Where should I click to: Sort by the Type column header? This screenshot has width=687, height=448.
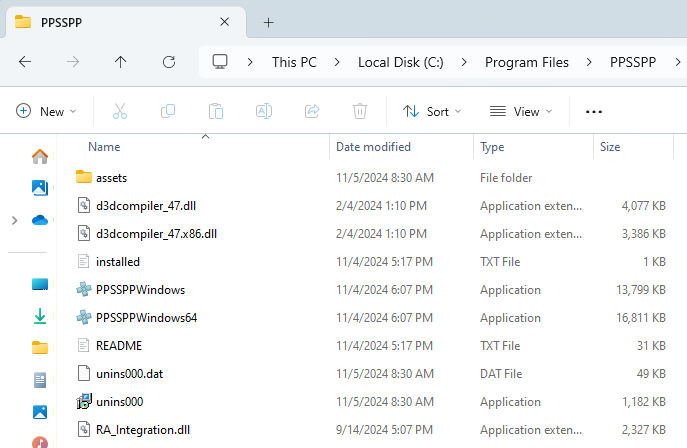(x=492, y=147)
